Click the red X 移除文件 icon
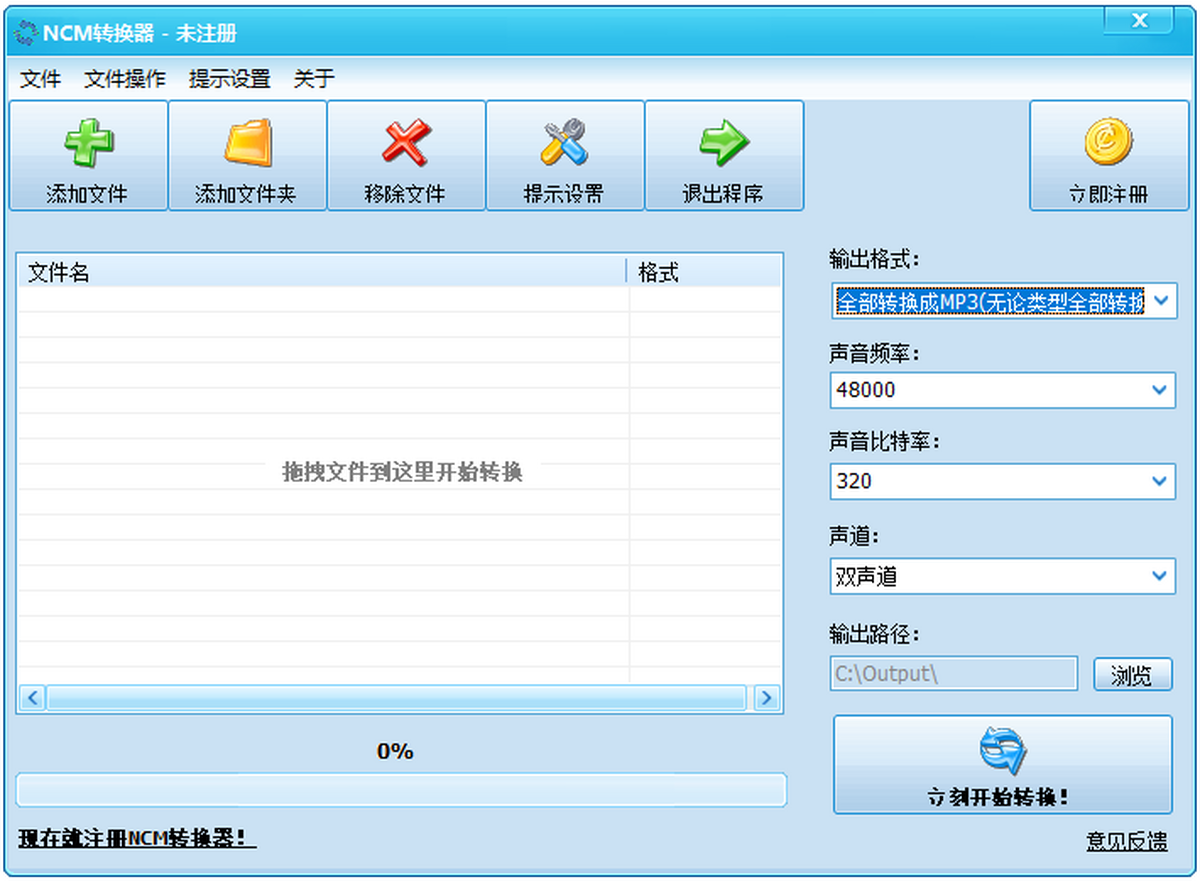This screenshot has height=882, width=1200. (x=406, y=144)
